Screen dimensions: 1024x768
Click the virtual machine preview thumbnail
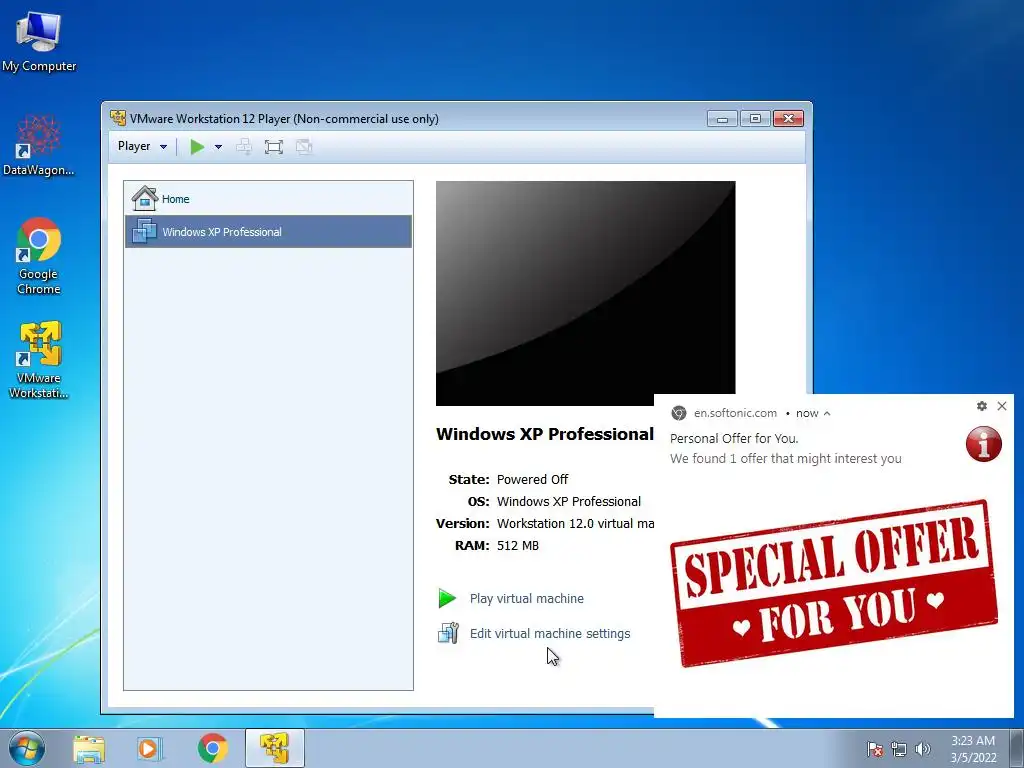point(585,293)
